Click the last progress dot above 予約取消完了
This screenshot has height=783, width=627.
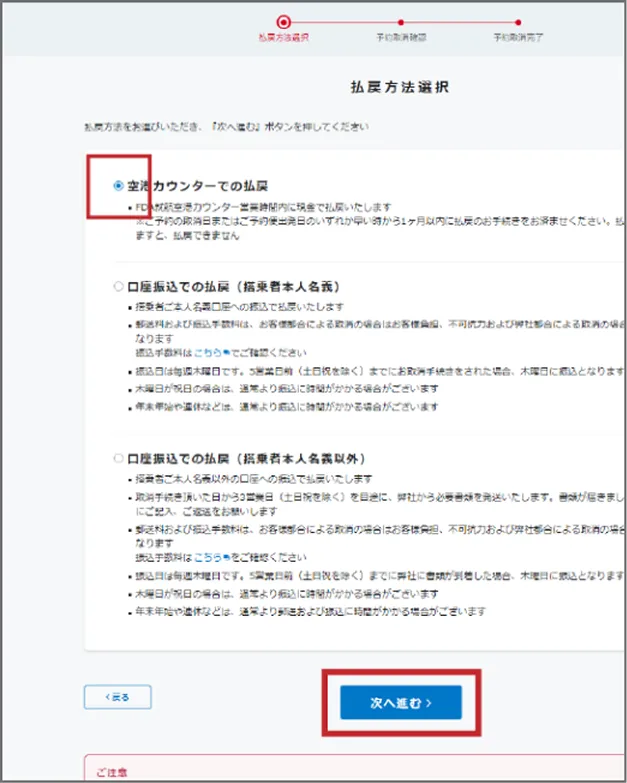[517, 20]
